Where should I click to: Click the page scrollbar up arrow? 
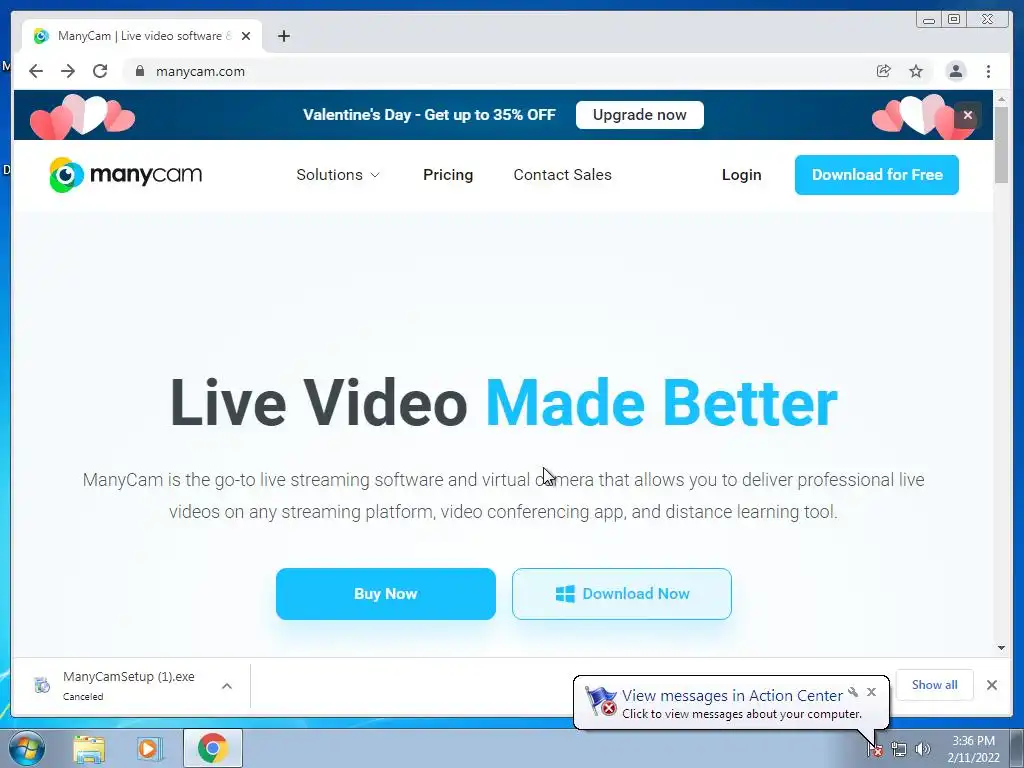click(1001, 99)
